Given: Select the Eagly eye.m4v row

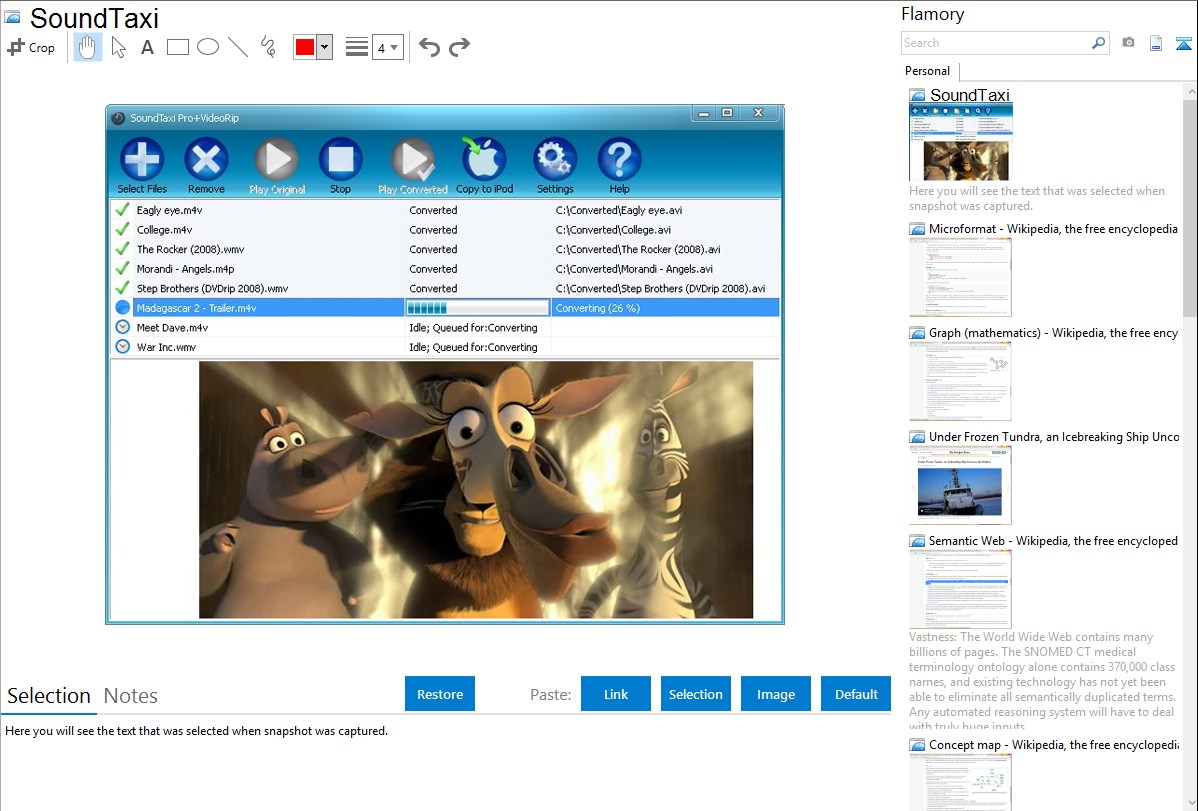Looking at the screenshot, I should (x=445, y=210).
